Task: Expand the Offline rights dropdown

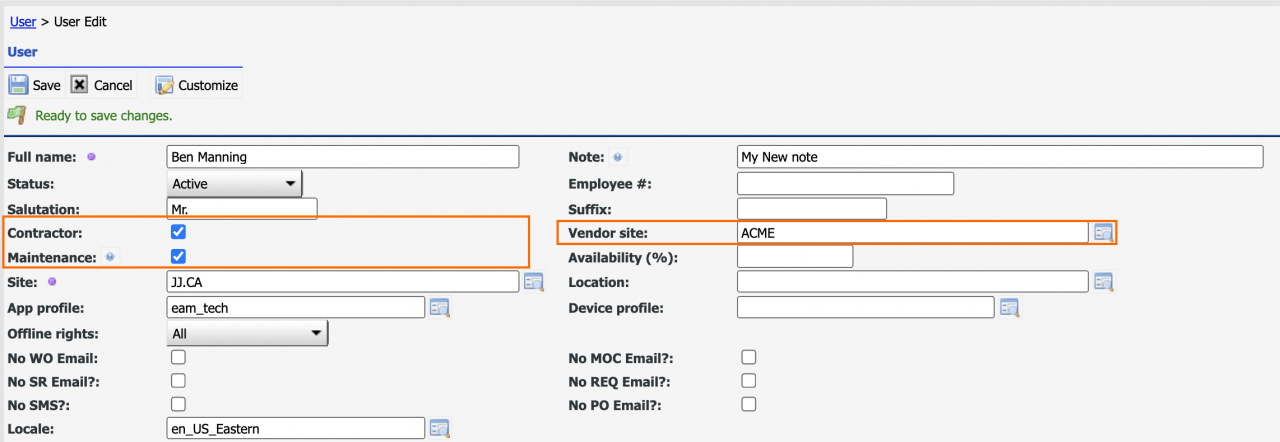Action: click(x=247, y=333)
